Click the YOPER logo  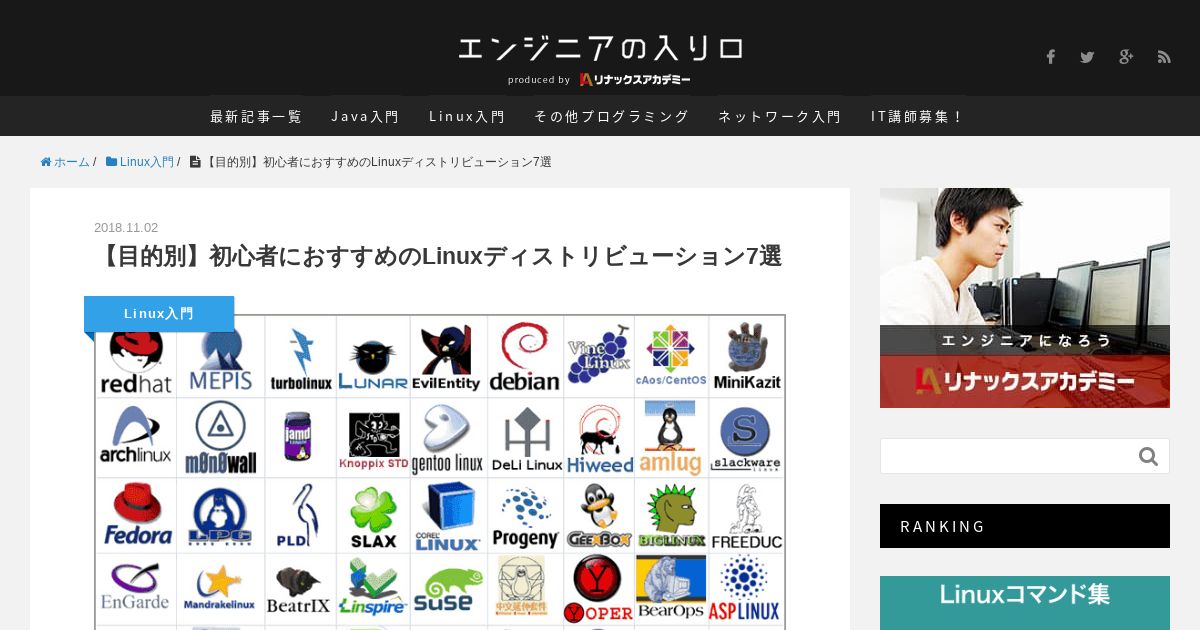click(598, 590)
